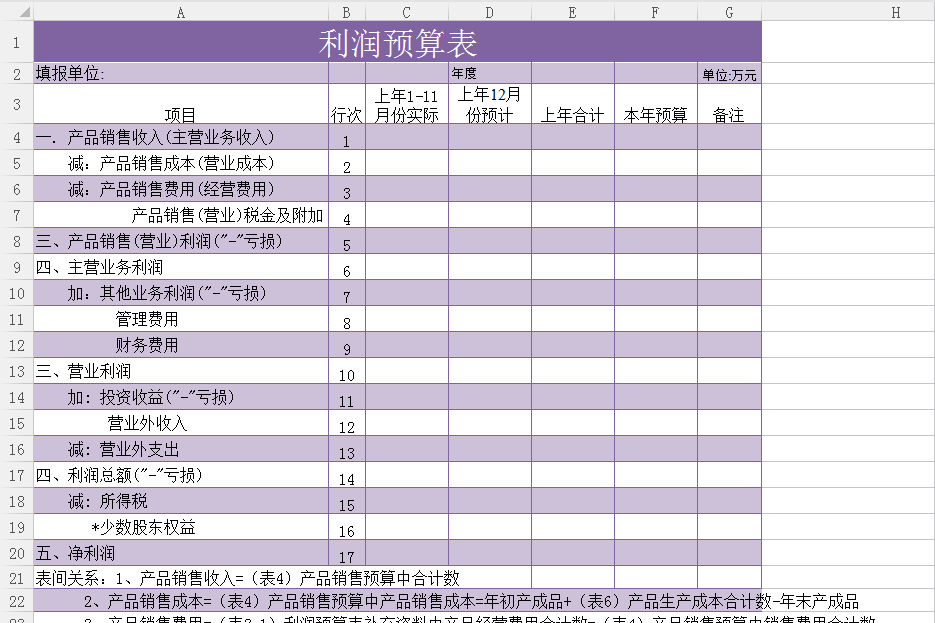The width and height of the screenshot is (935, 623).
Task: Select row 13 using its row header
Action: [16, 371]
